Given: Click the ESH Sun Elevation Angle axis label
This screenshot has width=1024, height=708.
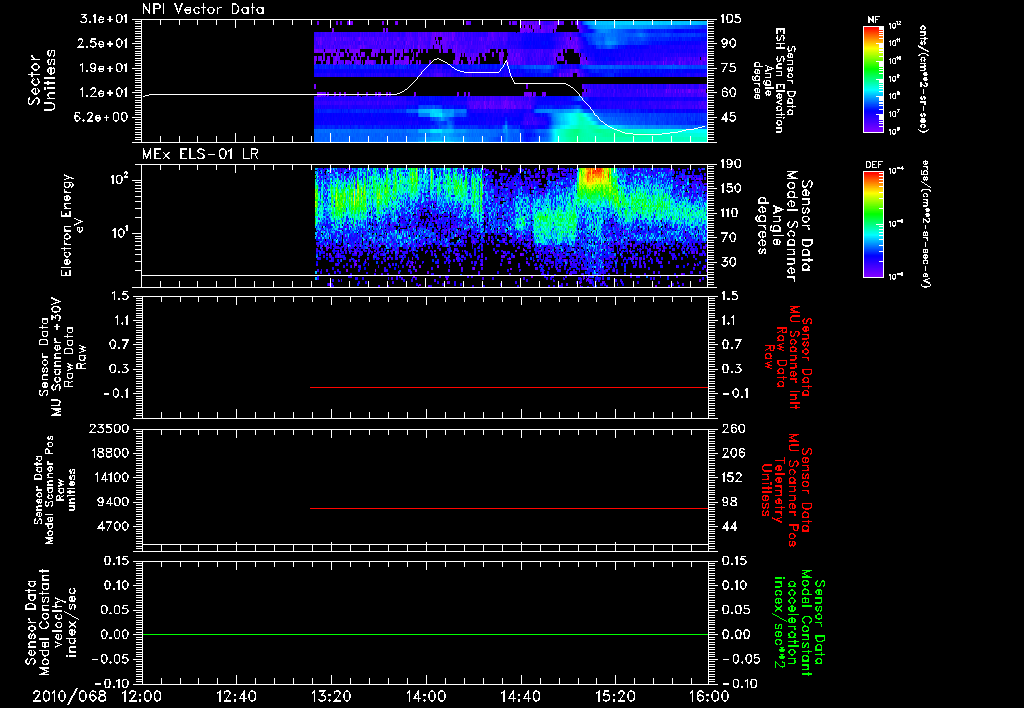Looking at the screenshot, I should tap(774, 80).
